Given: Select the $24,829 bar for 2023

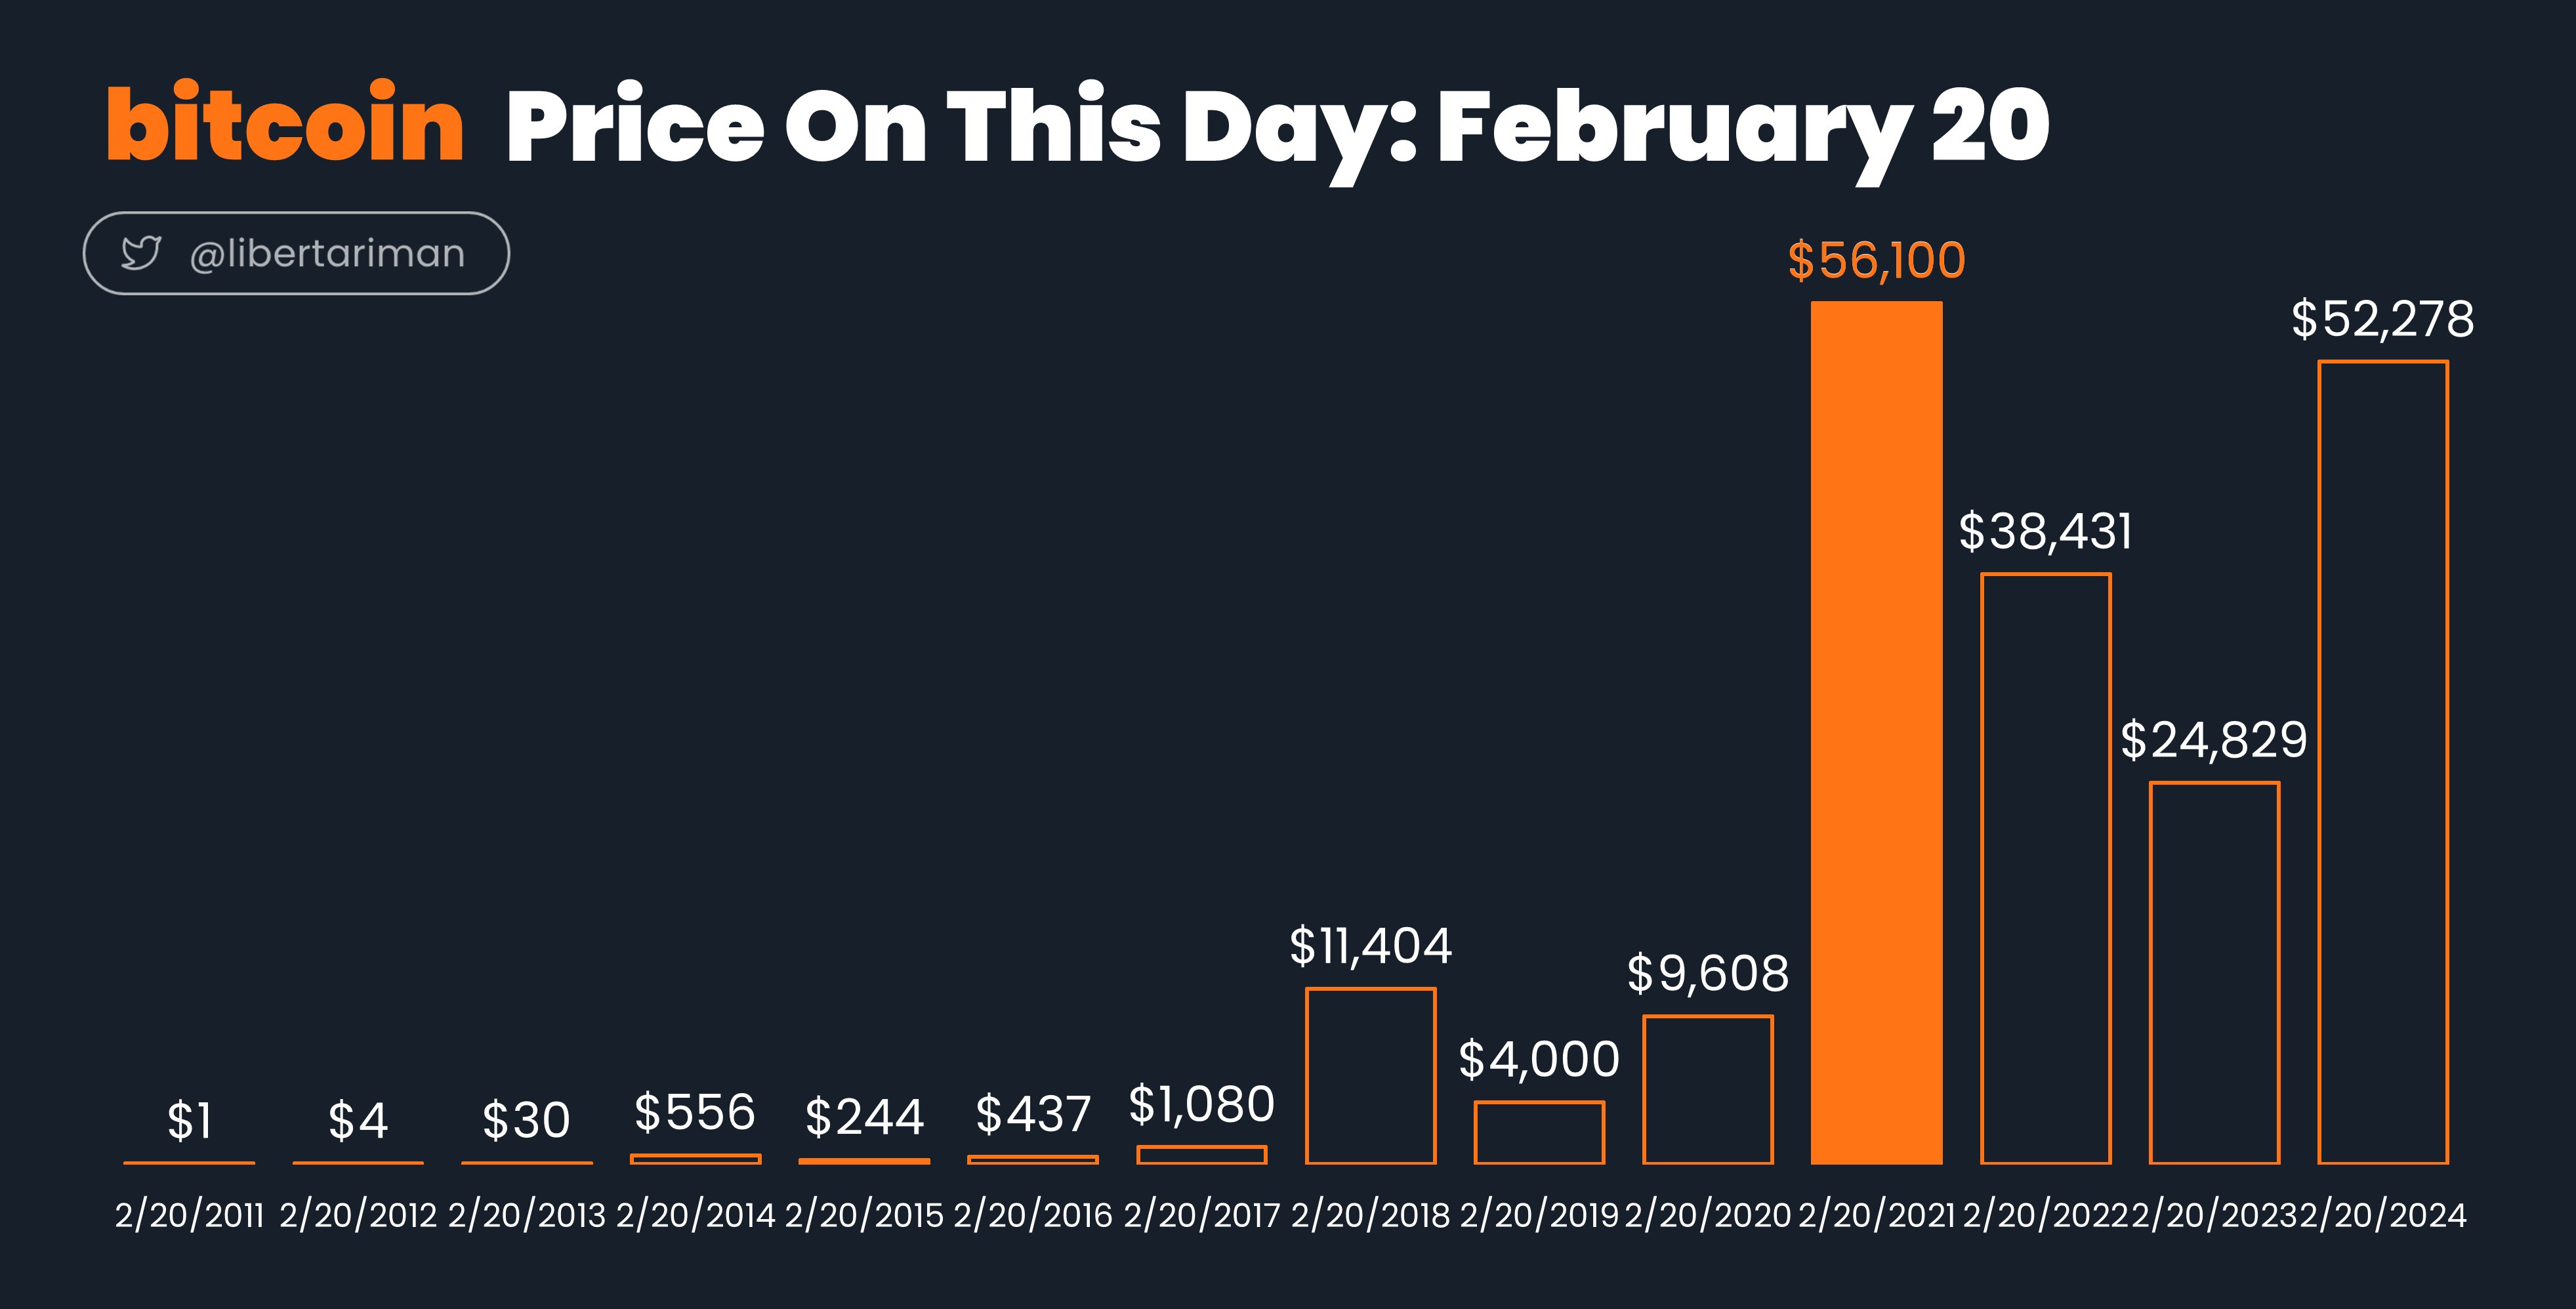Looking at the screenshot, I should 2215,973.
